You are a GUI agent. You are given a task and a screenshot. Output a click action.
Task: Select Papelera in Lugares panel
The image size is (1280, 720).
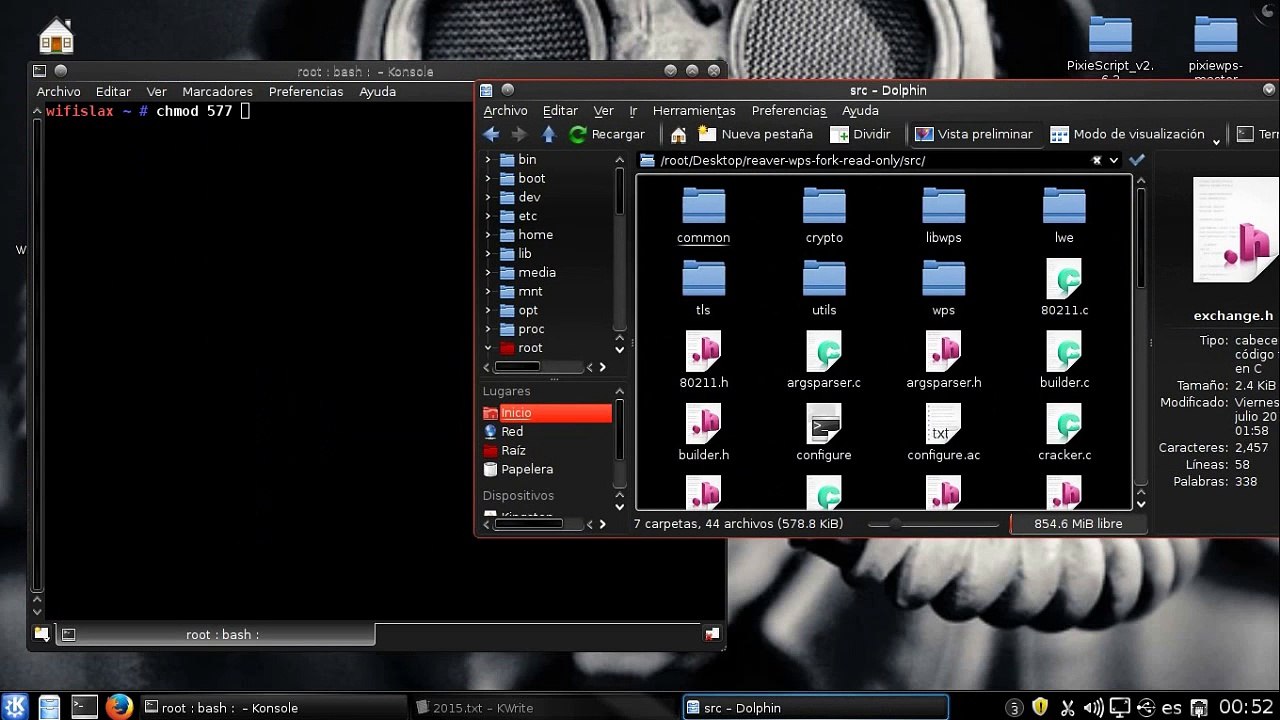(x=526, y=469)
